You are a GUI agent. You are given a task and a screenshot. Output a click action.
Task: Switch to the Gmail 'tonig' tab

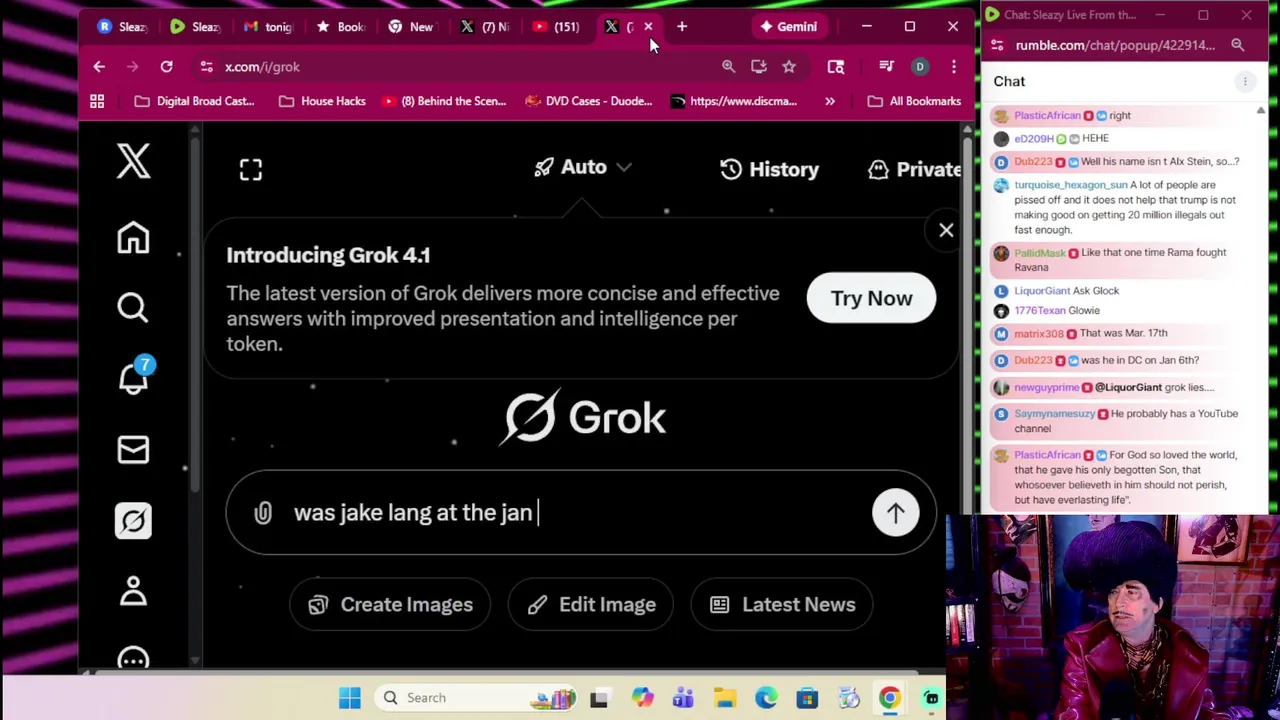click(x=268, y=27)
